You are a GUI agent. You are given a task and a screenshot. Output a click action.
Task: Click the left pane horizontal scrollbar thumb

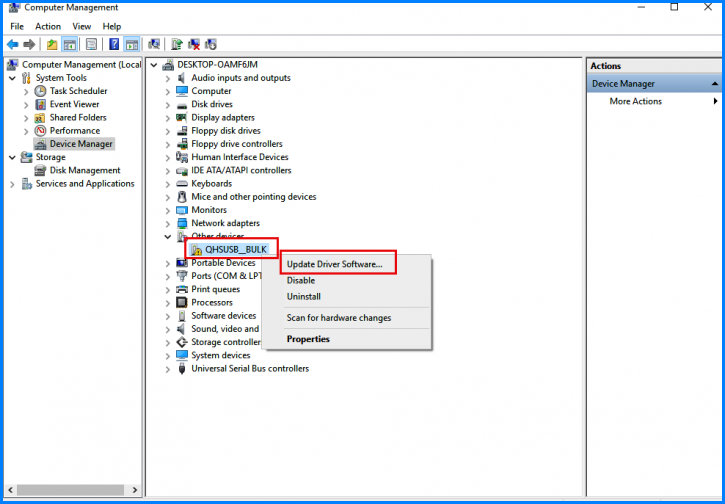[x=70, y=490]
